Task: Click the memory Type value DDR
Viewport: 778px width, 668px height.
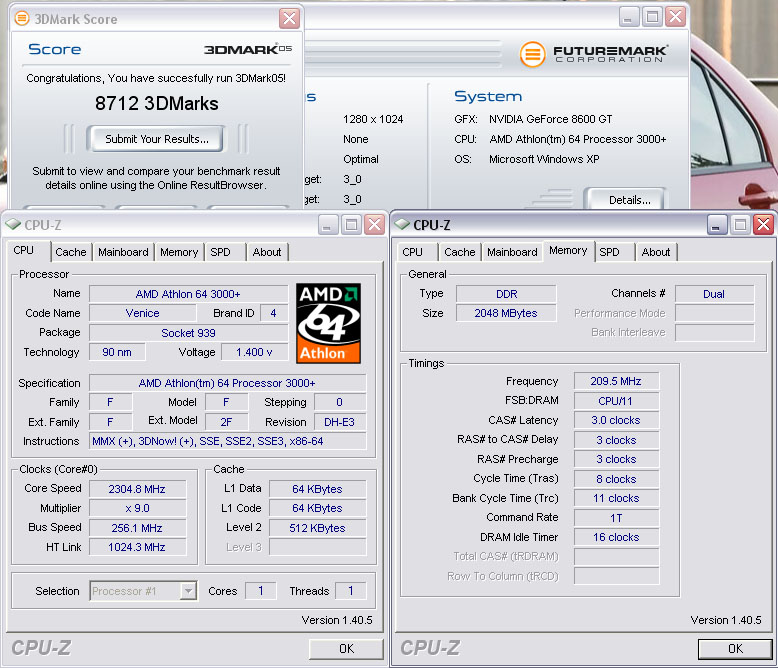Action: pyautogui.click(x=506, y=294)
